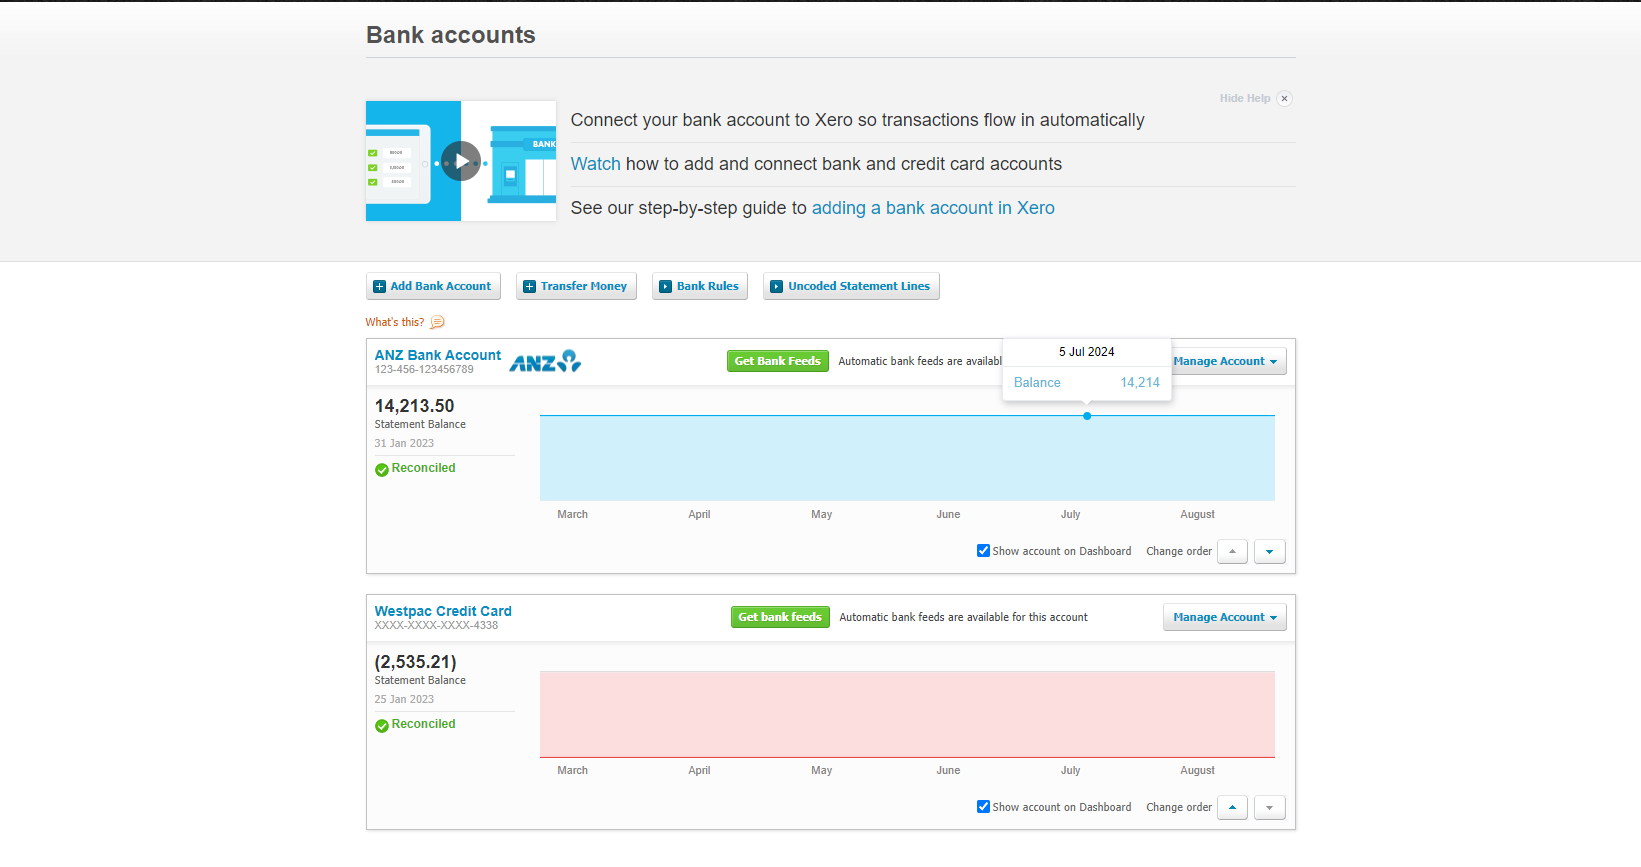This screenshot has height=867, width=1641.
Task: Untick ANZ Show account on Dashboard
Action: pos(983,551)
